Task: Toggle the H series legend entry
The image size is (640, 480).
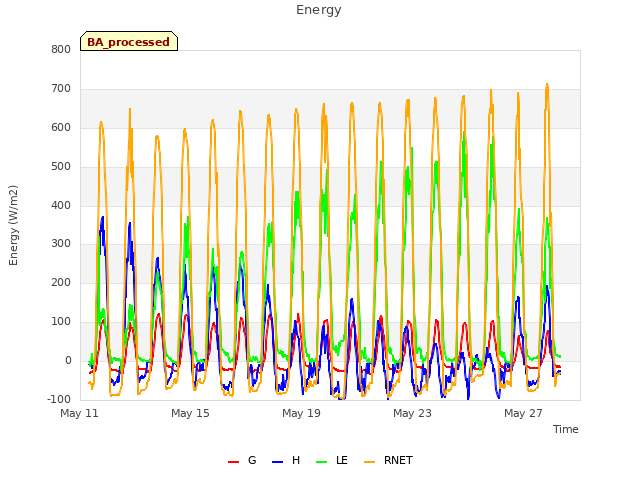Action: coord(286,460)
